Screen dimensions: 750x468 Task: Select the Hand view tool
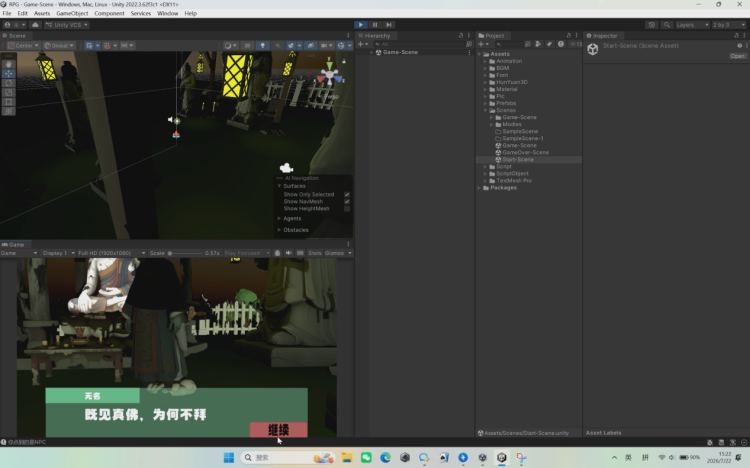point(9,64)
